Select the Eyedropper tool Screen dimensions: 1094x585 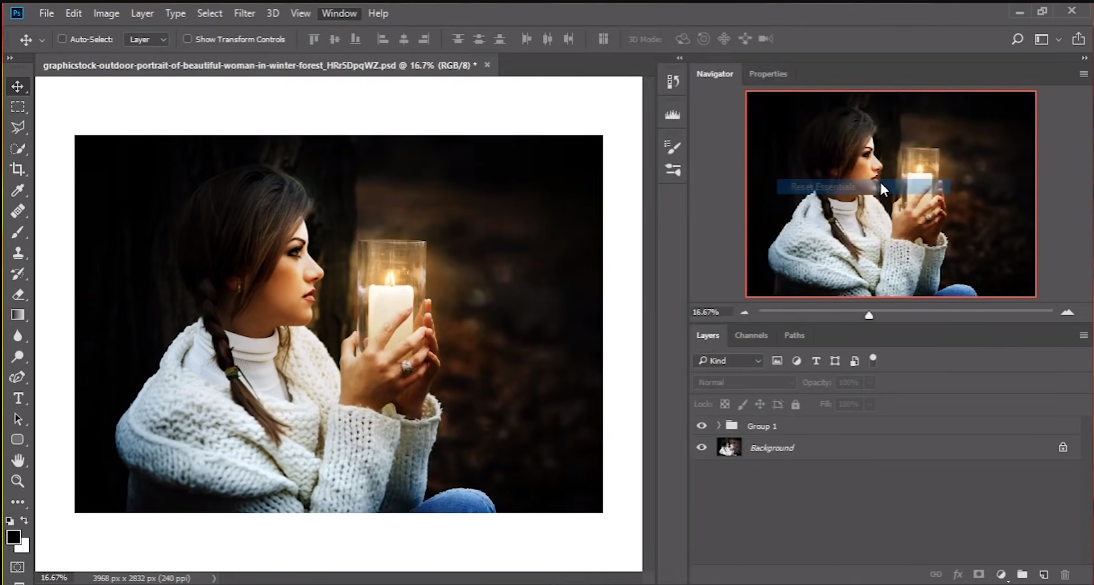click(18, 190)
